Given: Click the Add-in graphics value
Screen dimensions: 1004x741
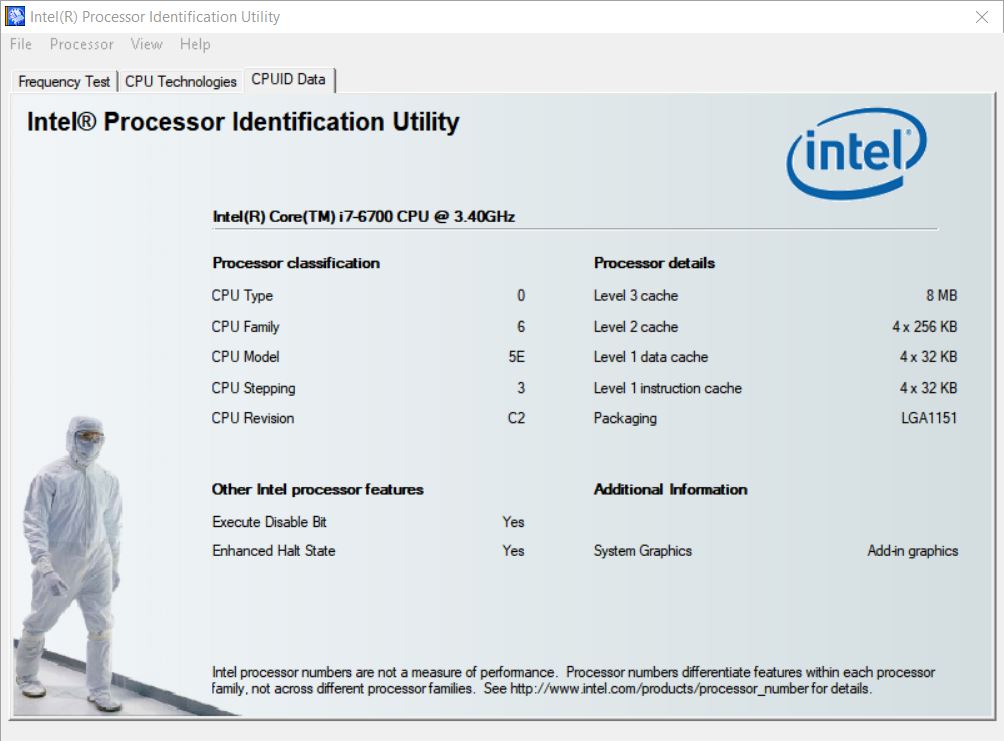Looking at the screenshot, I should [x=912, y=551].
